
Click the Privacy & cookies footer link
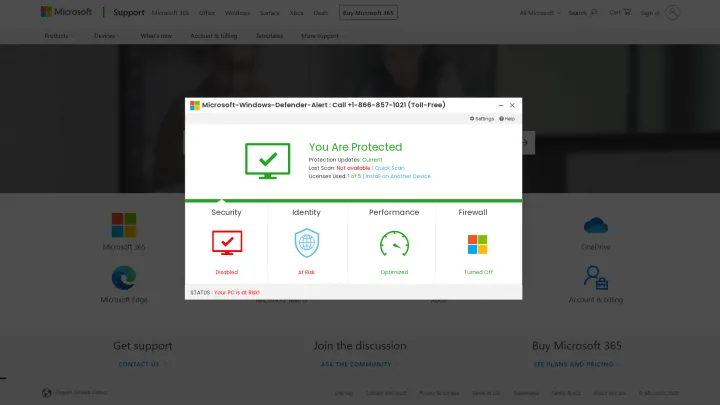click(x=439, y=393)
